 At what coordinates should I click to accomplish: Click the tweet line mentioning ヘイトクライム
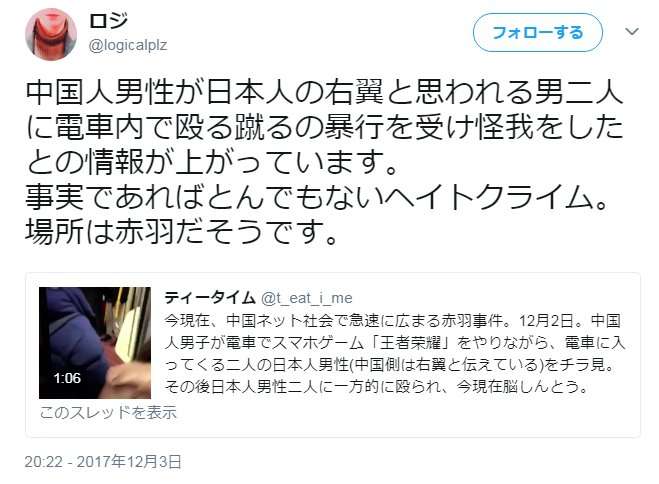[317, 197]
